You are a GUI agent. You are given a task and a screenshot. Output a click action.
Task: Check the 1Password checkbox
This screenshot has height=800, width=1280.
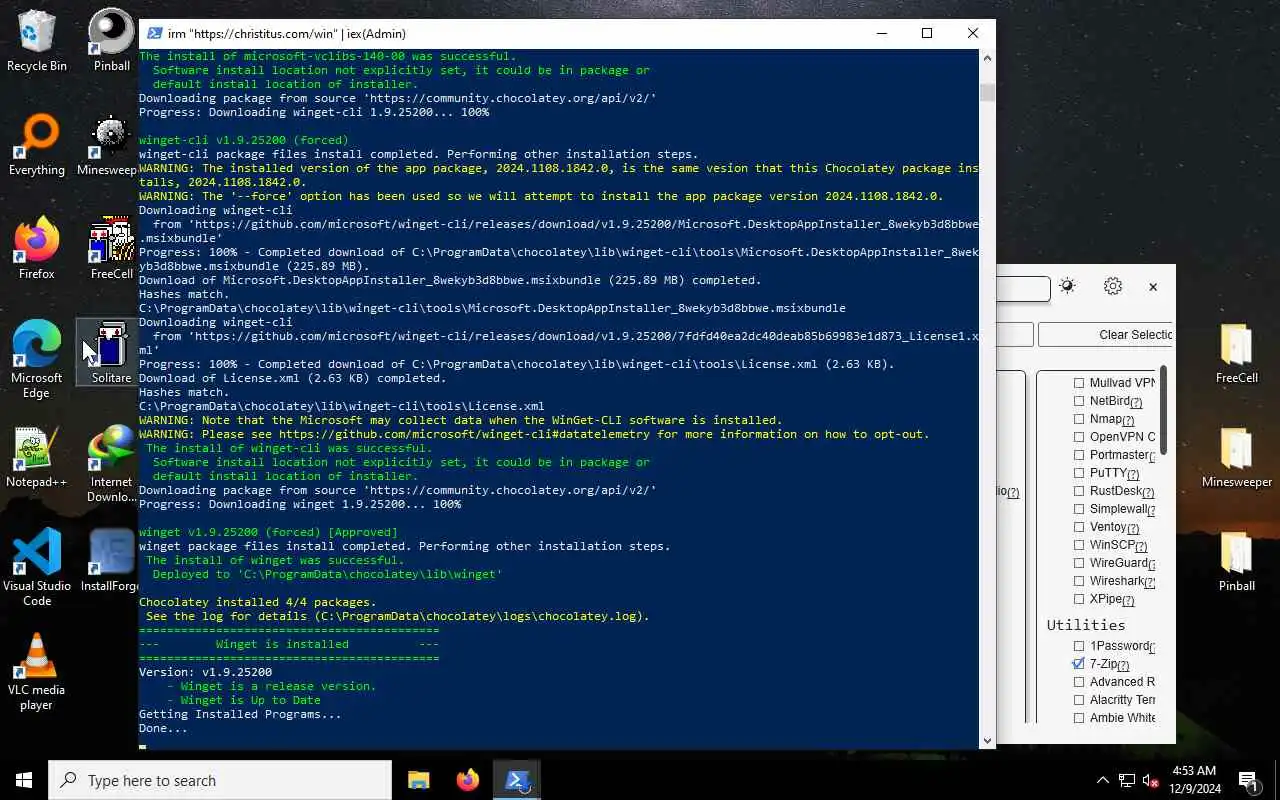[x=1079, y=646]
